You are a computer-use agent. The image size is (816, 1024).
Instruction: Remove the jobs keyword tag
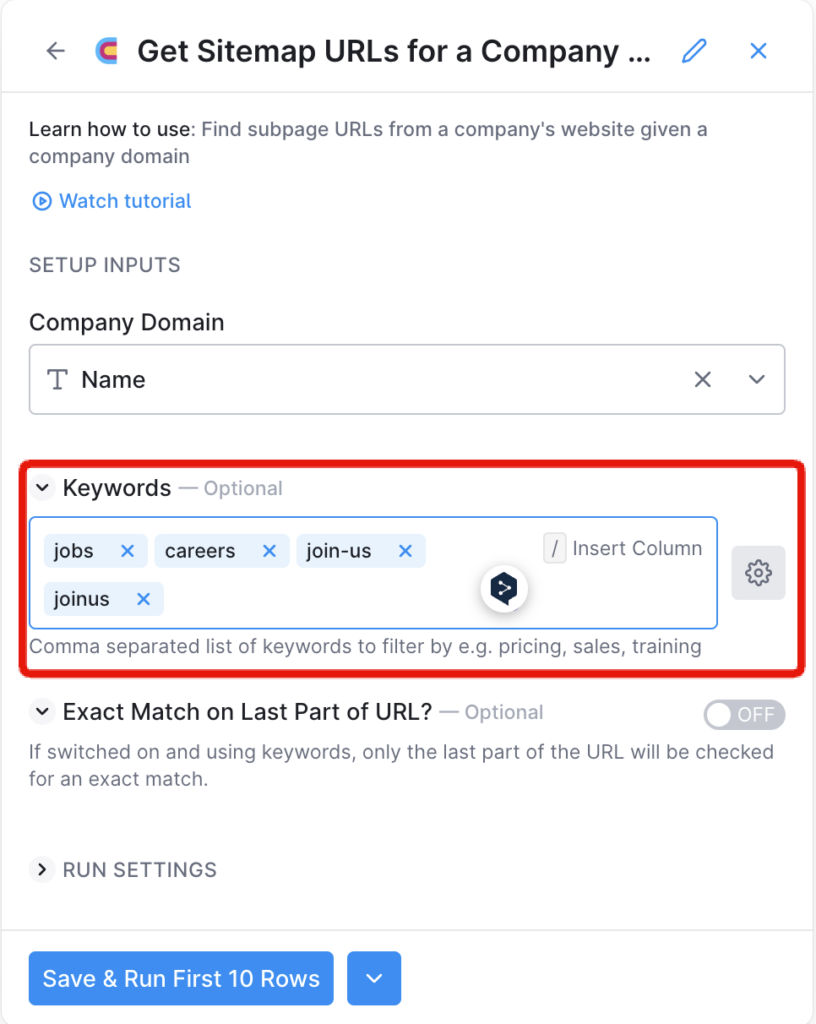point(127,551)
